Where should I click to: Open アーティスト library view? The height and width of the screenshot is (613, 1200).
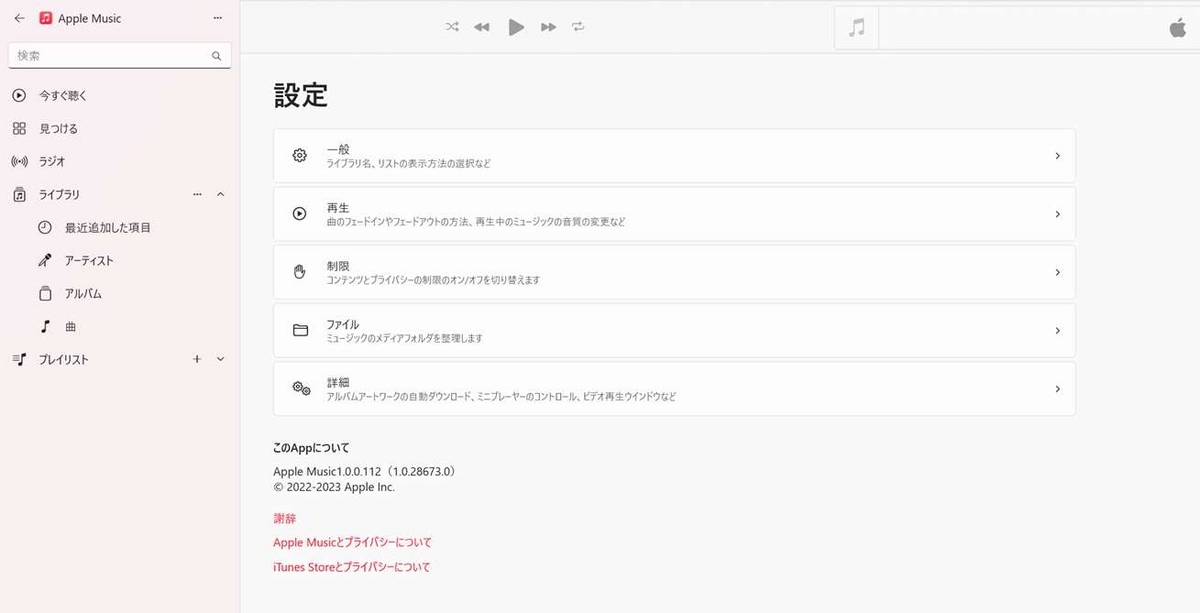click(x=120, y=261)
